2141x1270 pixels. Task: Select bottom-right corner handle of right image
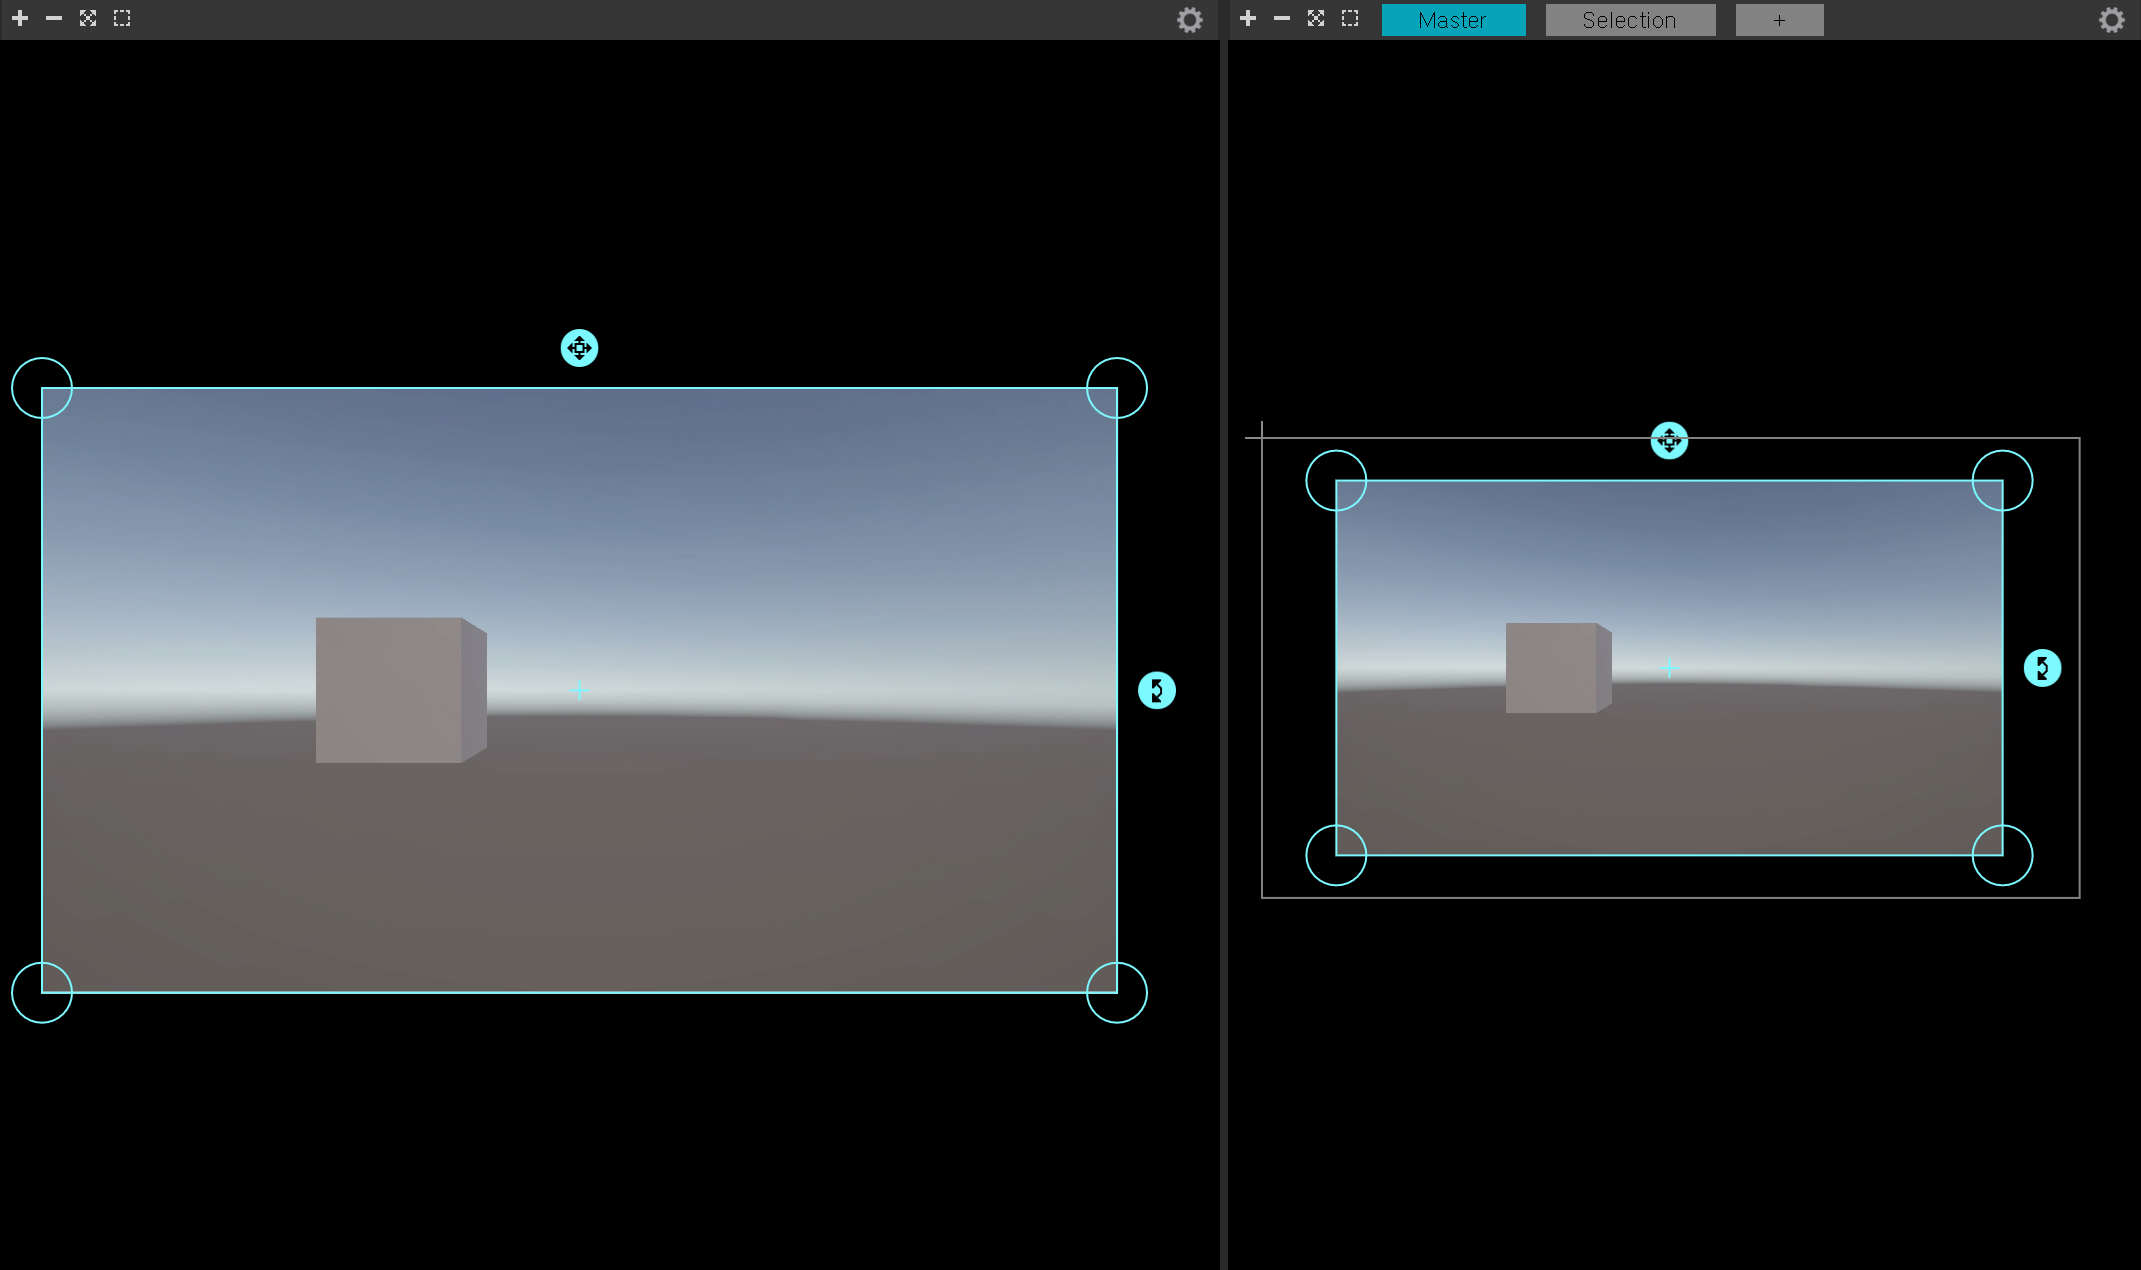pyautogui.click(x=2002, y=855)
